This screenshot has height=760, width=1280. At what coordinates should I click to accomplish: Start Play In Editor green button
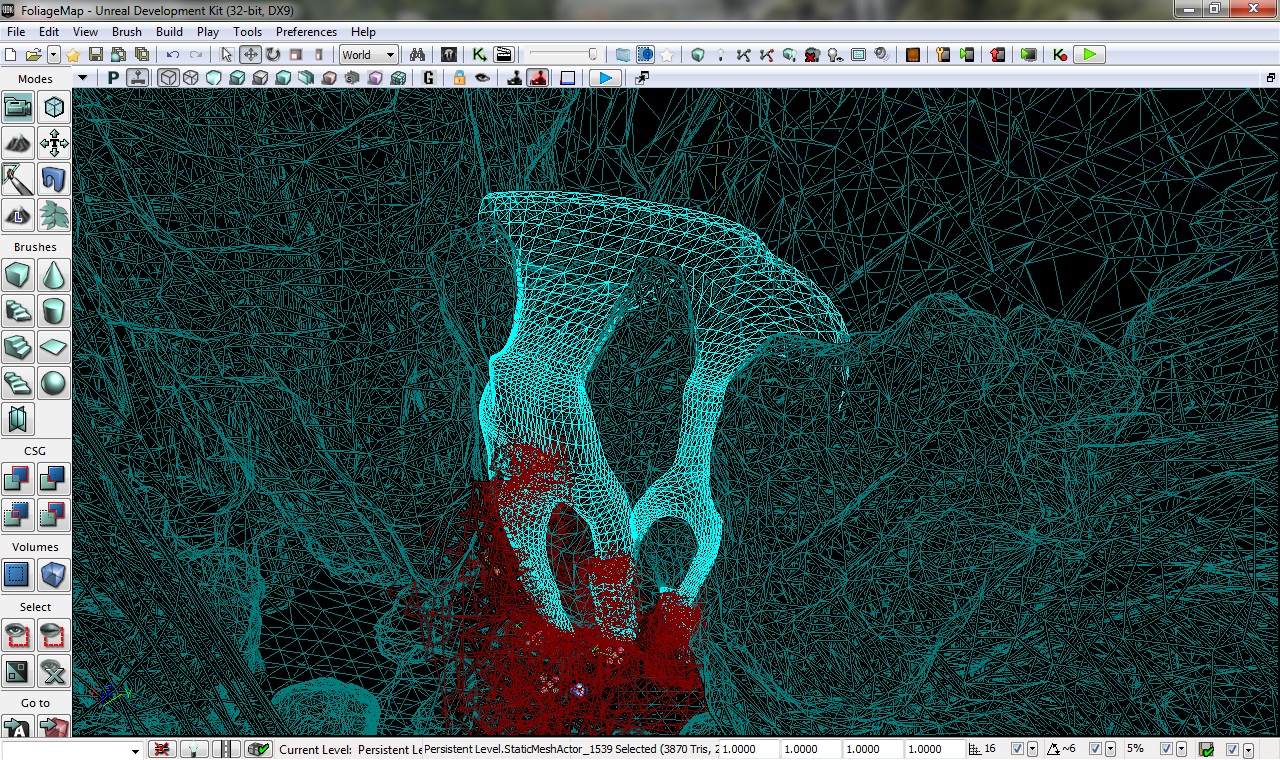tap(1089, 55)
